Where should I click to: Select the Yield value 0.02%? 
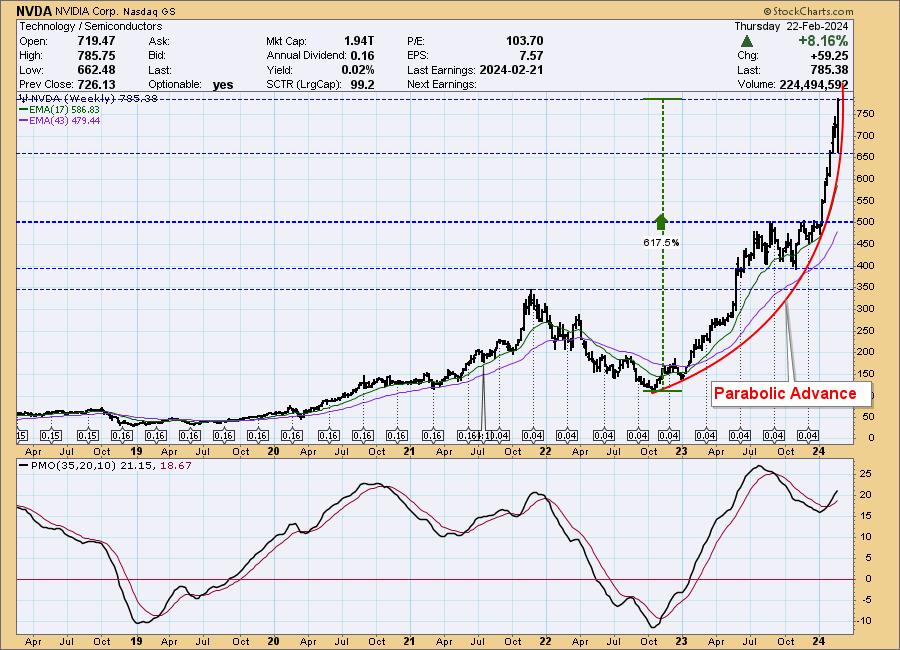point(358,70)
